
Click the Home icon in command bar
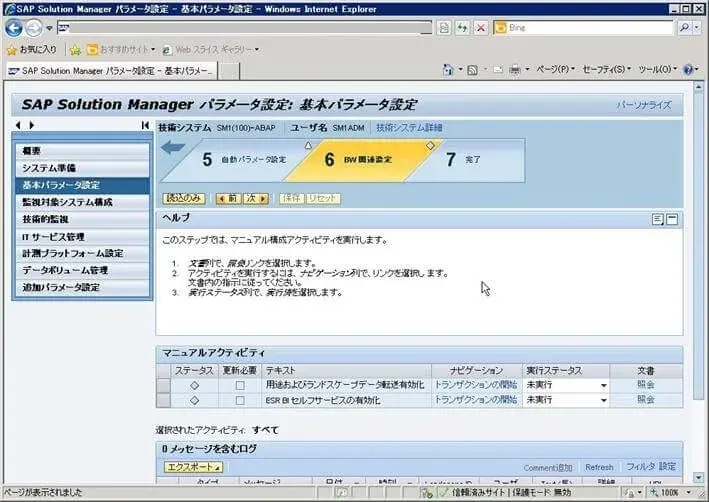click(x=448, y=70)
